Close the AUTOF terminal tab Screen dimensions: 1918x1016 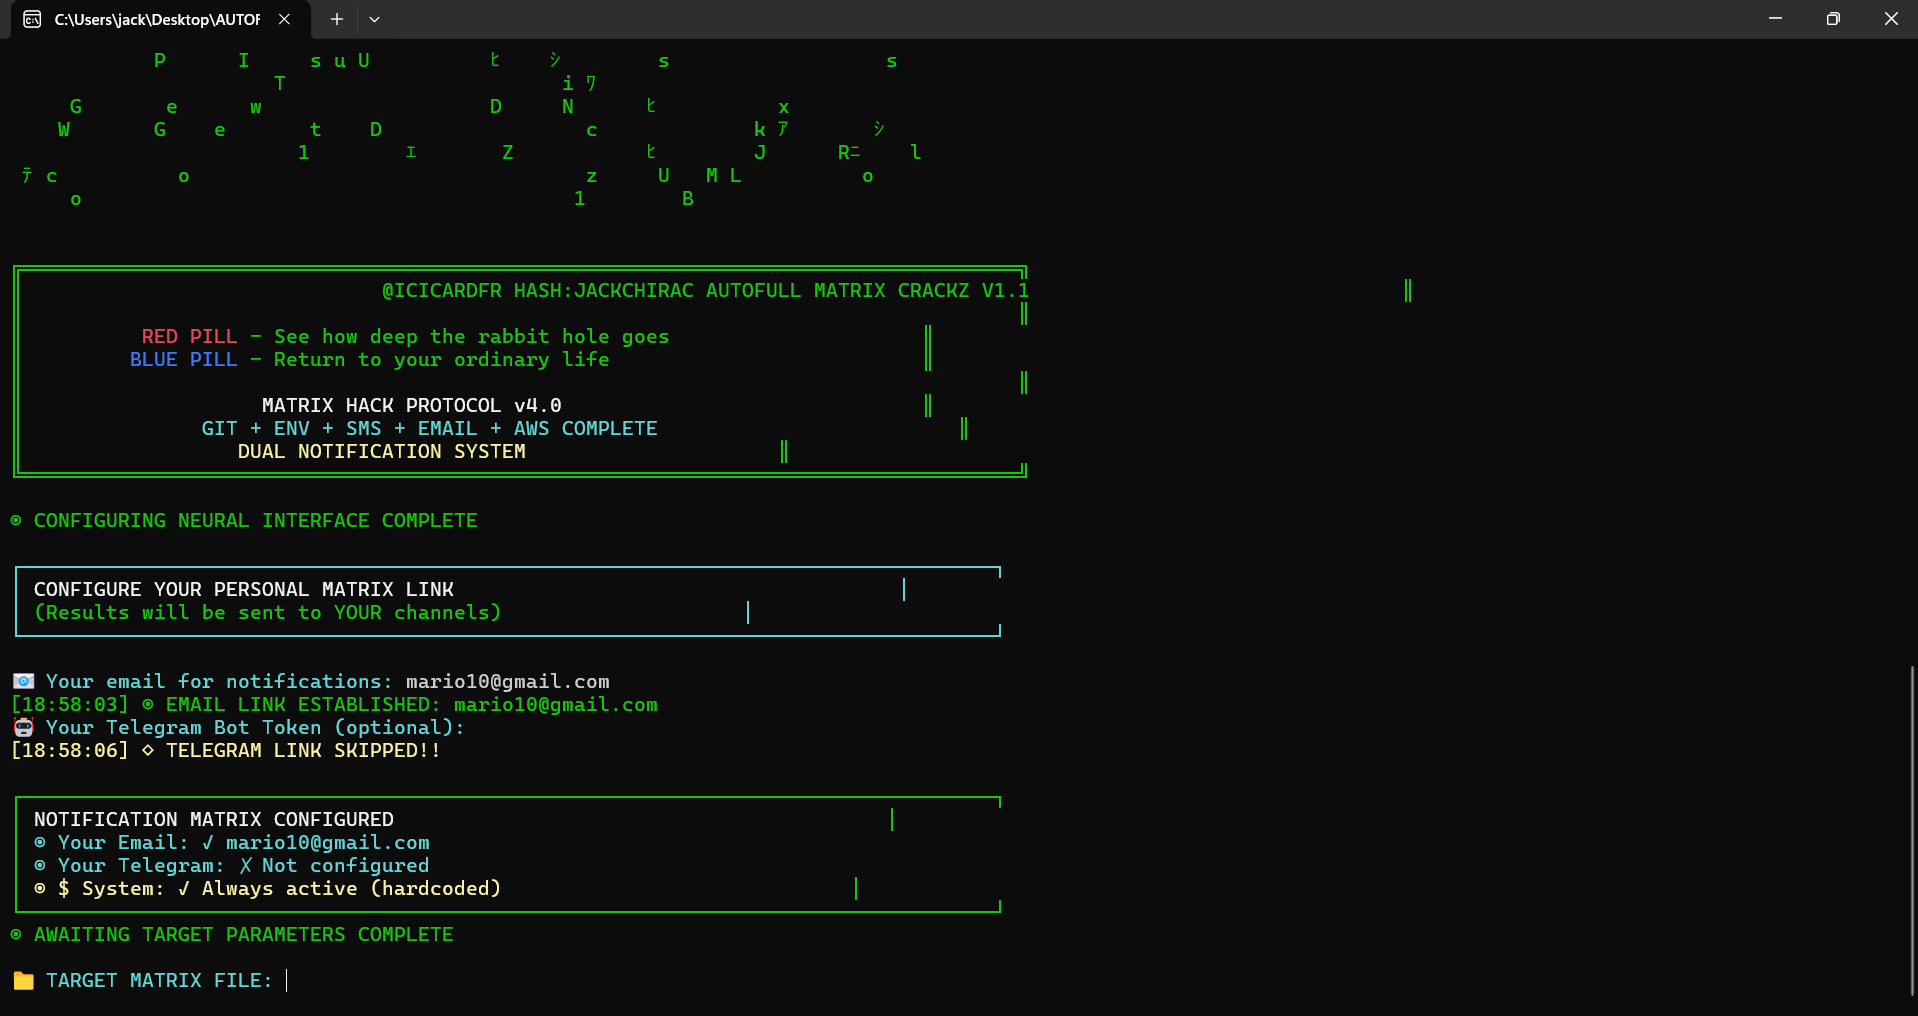point(283,18)
